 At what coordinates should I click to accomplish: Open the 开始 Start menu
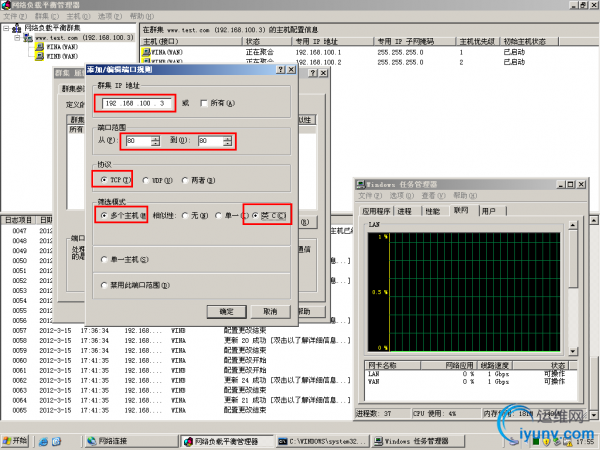coord(15,441)
